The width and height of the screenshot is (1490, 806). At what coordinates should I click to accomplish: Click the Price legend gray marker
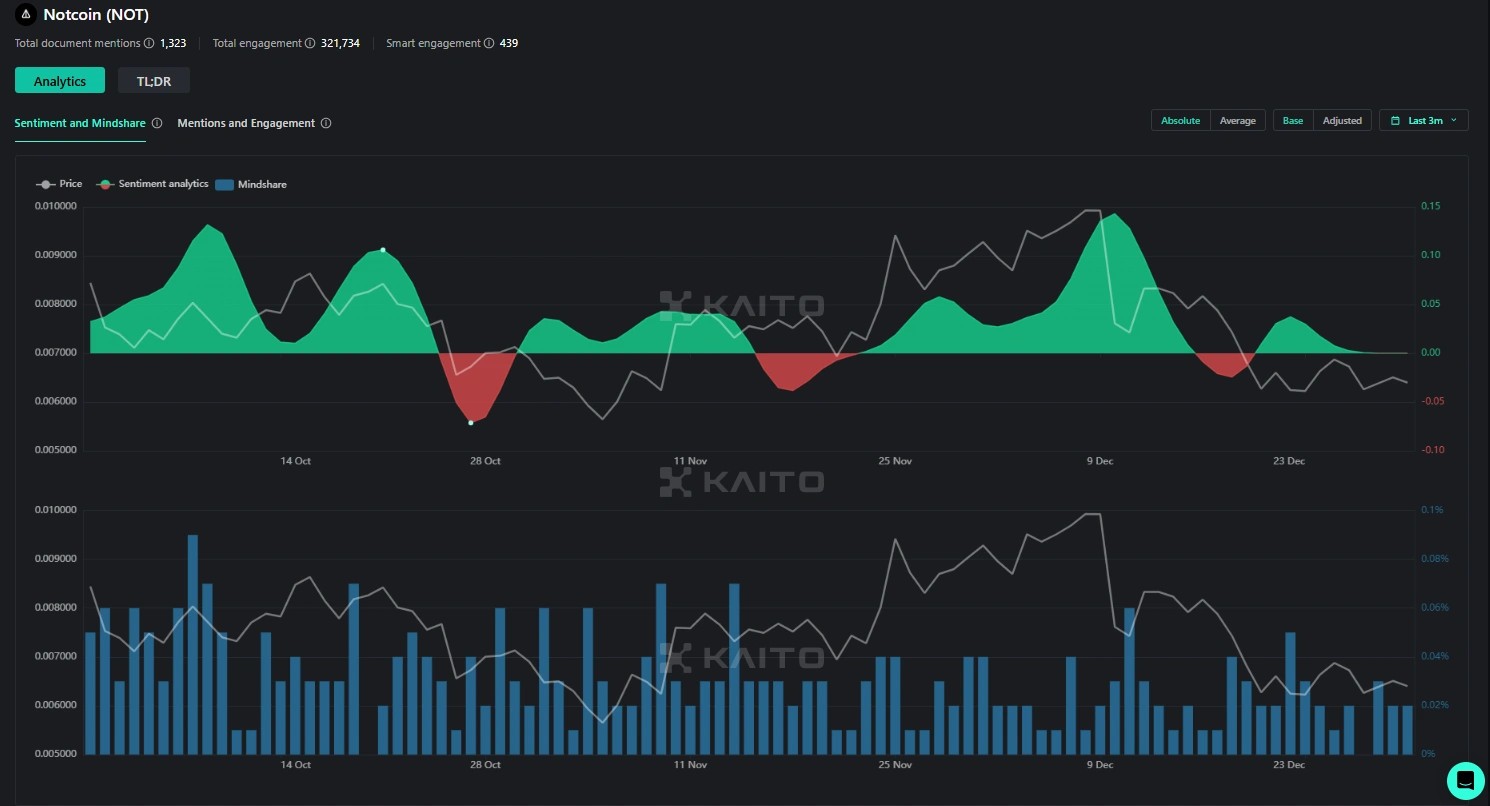[45, 184]
